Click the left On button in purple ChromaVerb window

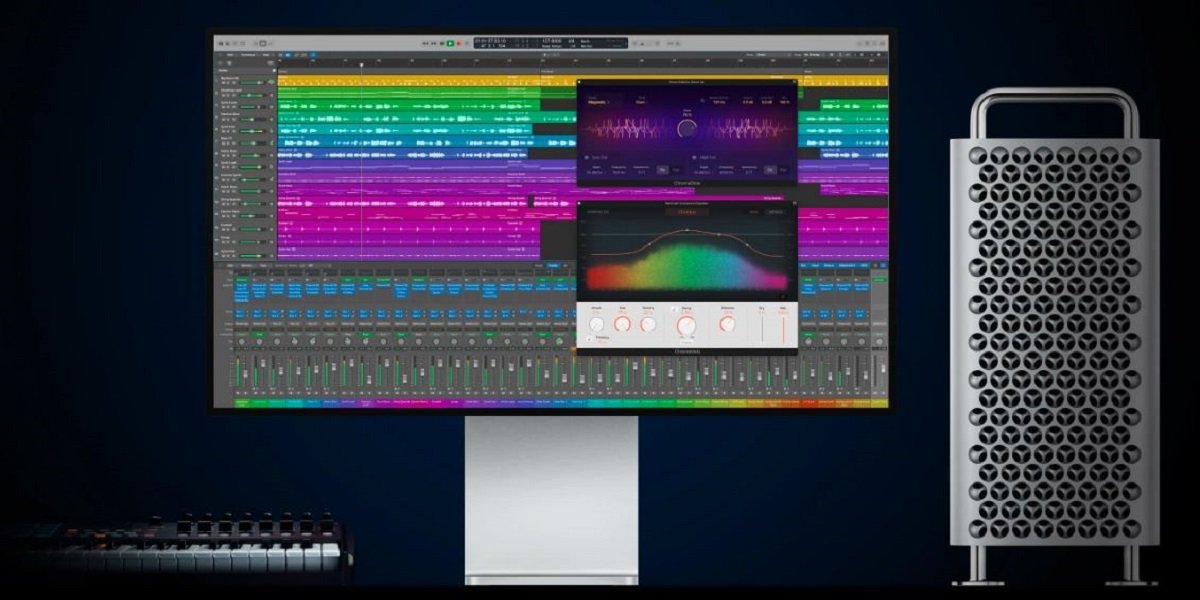point(662,170)
